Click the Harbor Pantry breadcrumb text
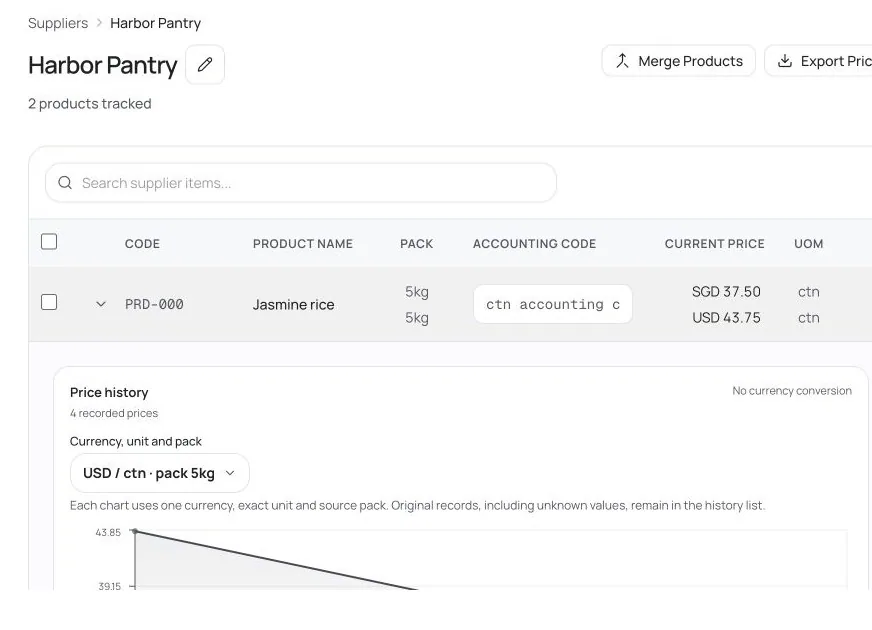The width and height of the screenshot is (872, 630). pos(155,23)
